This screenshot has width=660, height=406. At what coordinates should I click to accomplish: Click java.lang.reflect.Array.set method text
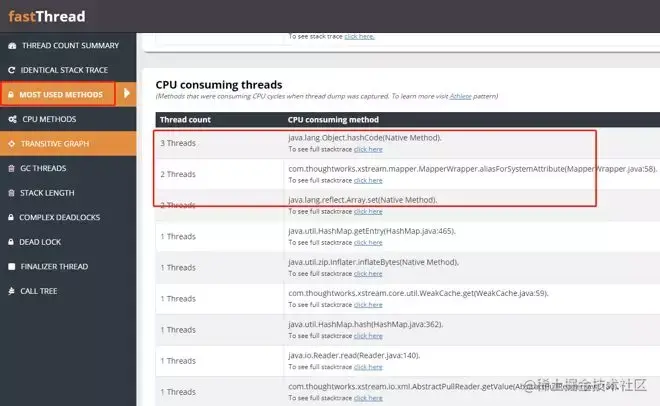(x=362, y=200)
